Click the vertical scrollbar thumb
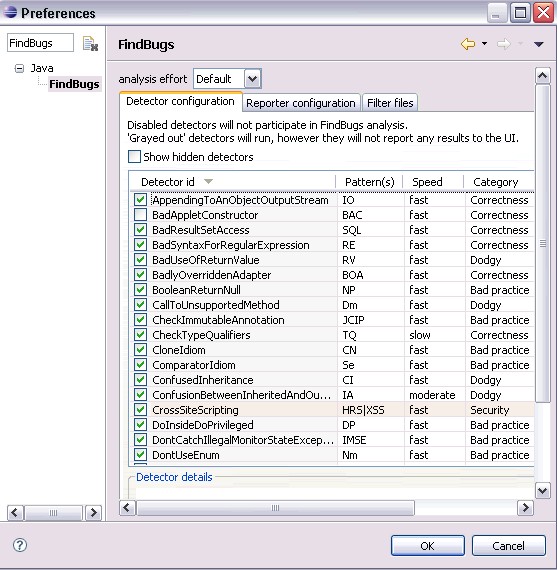 (542, 243)
